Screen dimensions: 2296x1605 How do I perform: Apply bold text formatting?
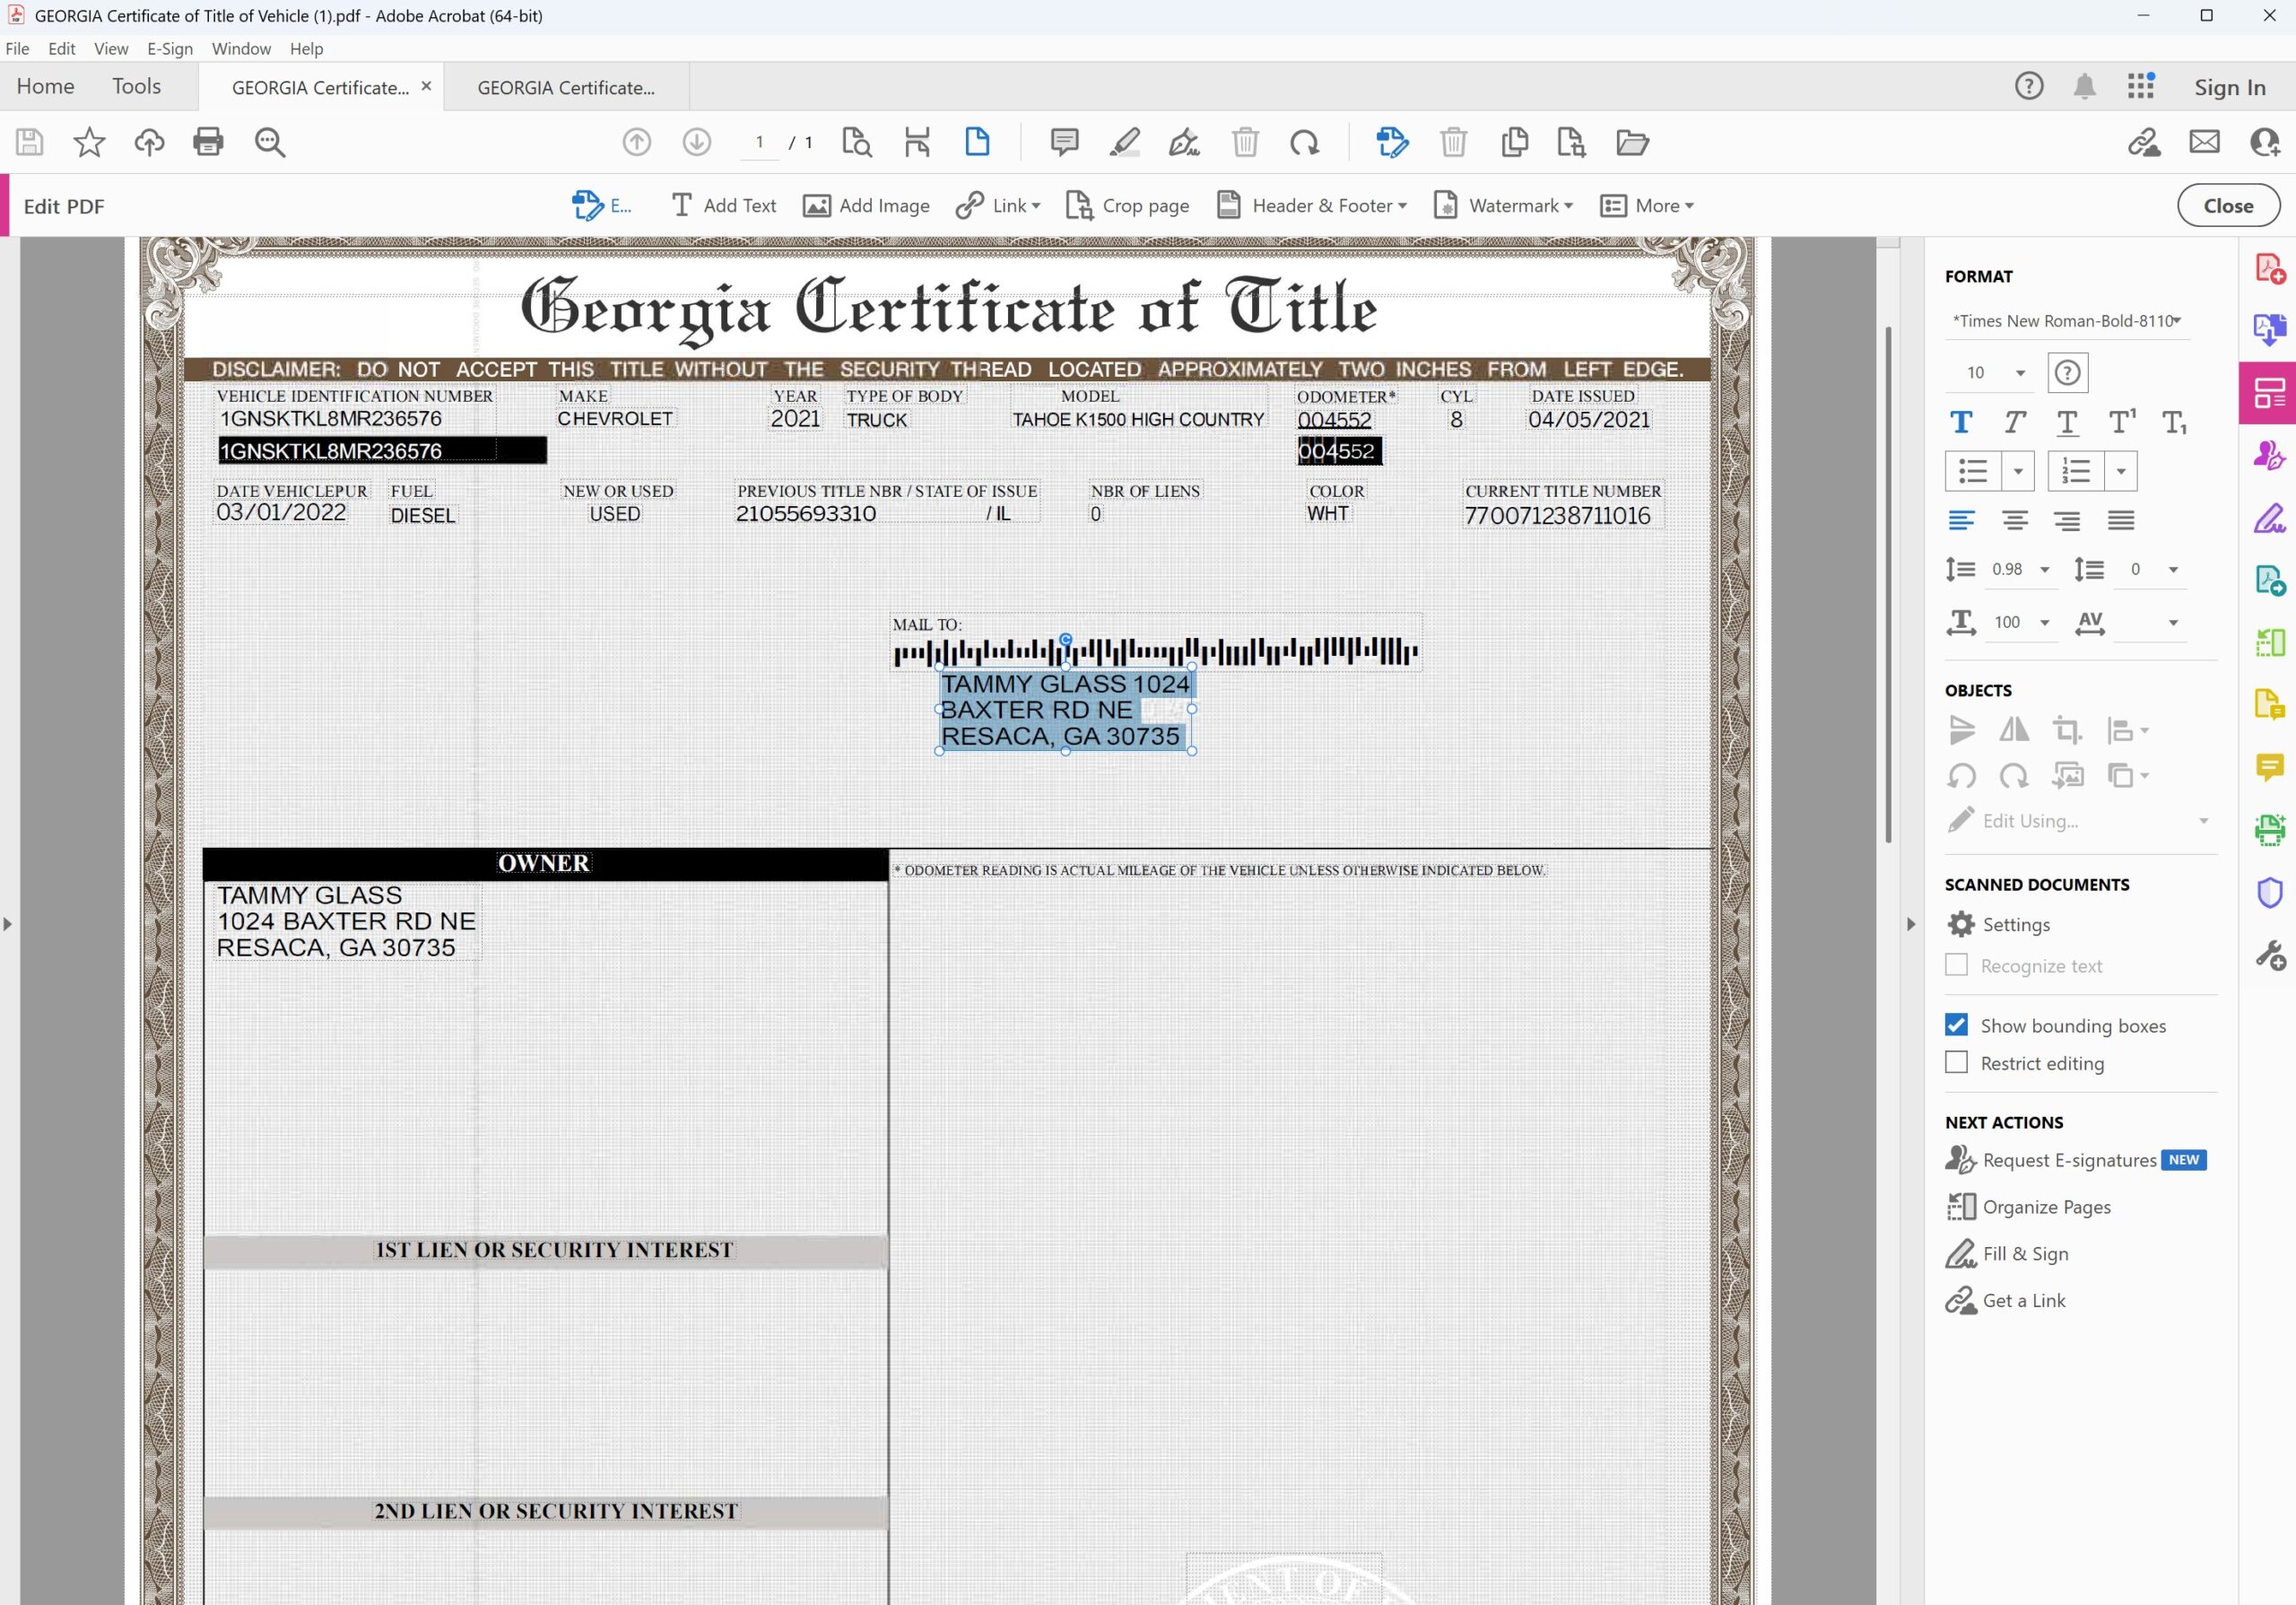click(1961, 422)
